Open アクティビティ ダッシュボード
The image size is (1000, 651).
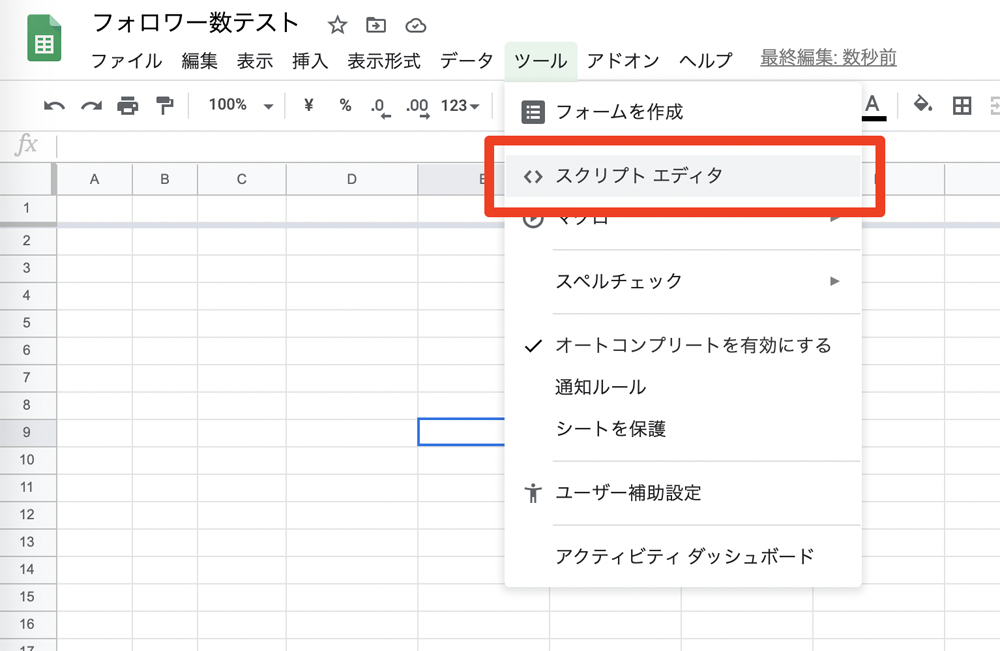pos(682,557)
